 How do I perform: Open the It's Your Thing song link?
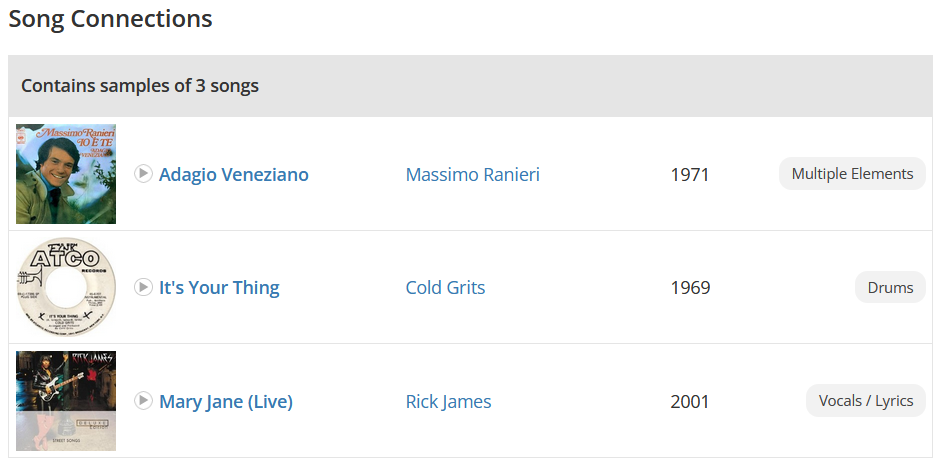coord(219,287)
